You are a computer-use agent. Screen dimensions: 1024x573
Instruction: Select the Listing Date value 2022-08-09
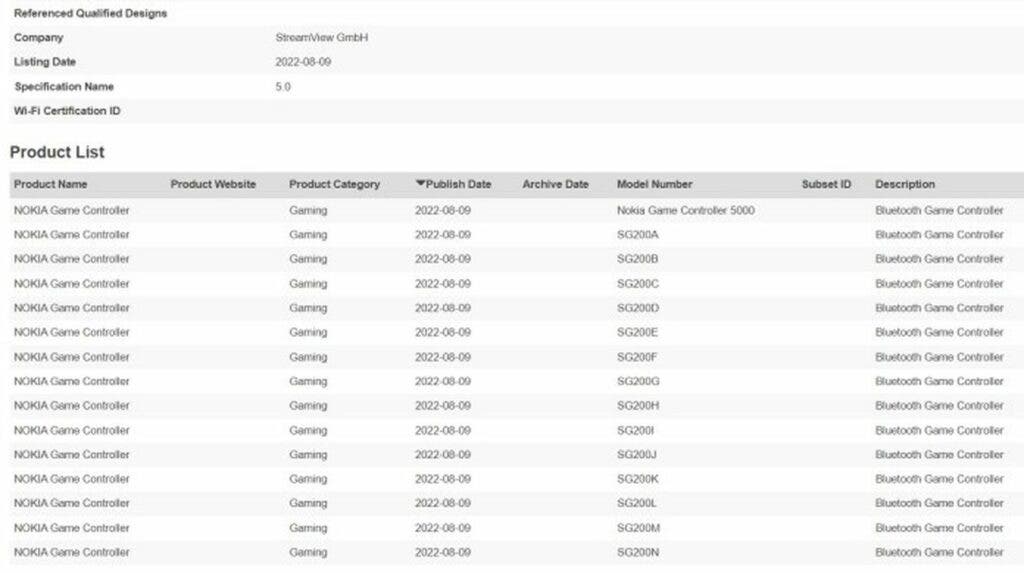pyautogui.click(x=303, y=62)
